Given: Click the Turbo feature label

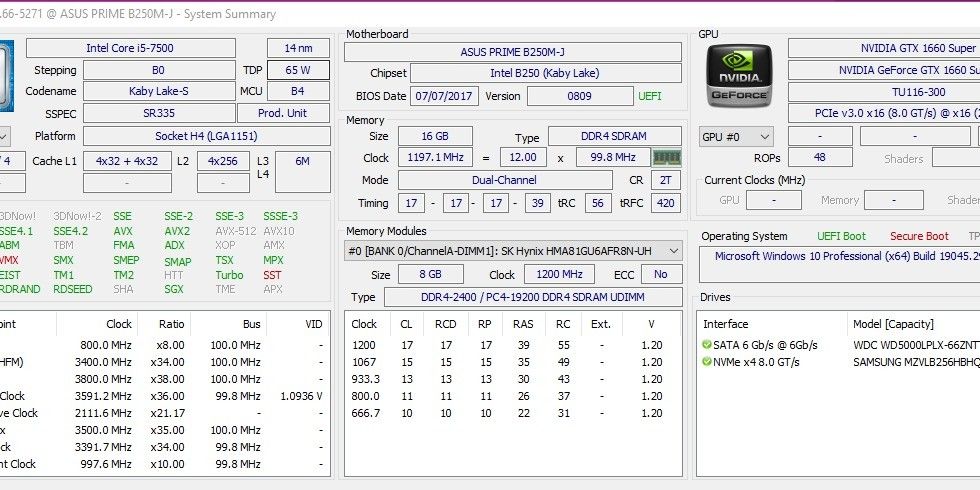Looking at the screenshot, I should 229,275.
